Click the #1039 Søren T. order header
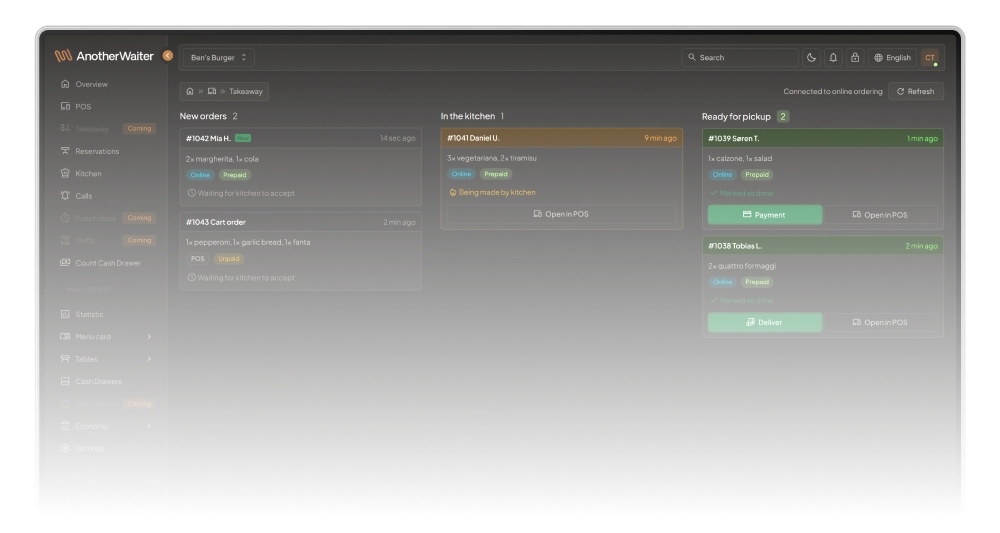This screenshot has width=1000, height=533. (x=823, y=138)
